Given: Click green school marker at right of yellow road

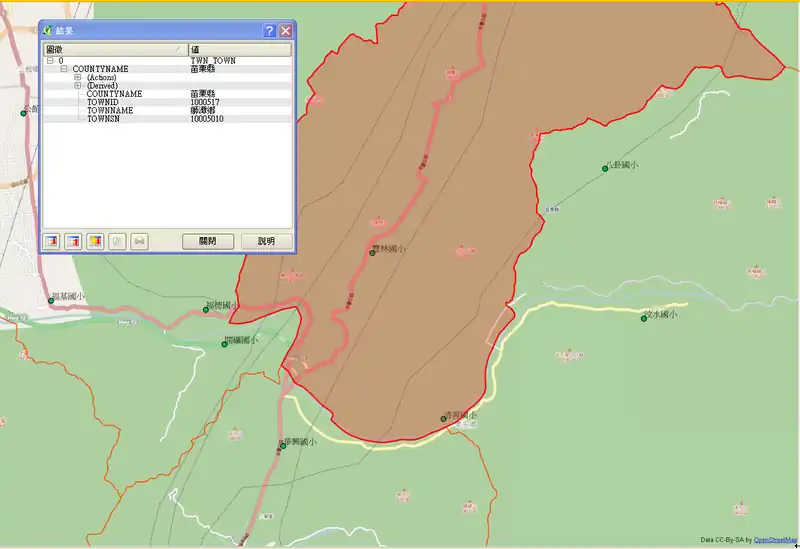Looking at the screenshot, I should point(644,318).
